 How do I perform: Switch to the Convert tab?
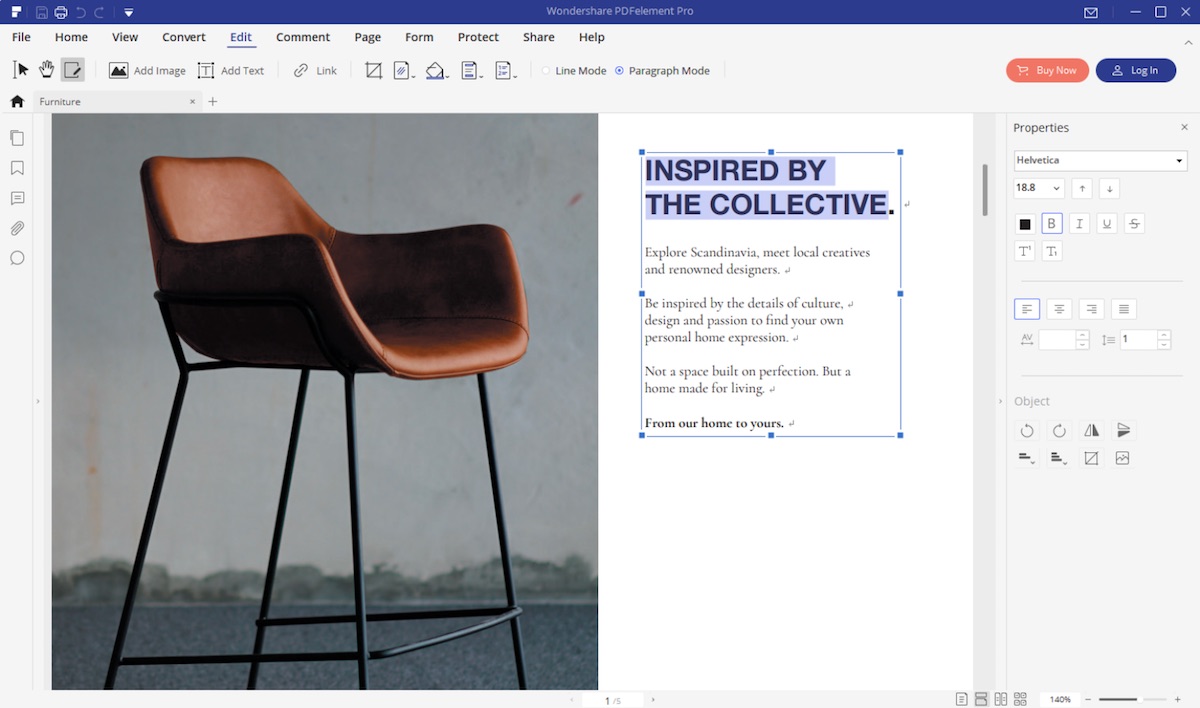[184, 37]
